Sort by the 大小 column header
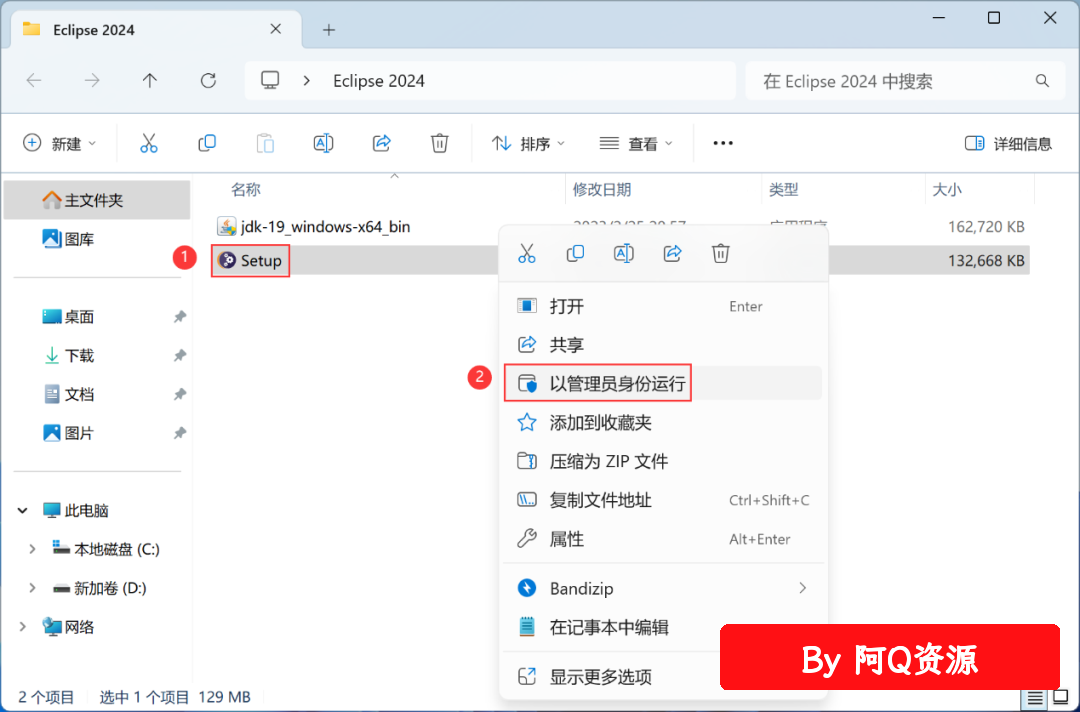This screenshot has height=712, width=1080. (x=947, y=189)
